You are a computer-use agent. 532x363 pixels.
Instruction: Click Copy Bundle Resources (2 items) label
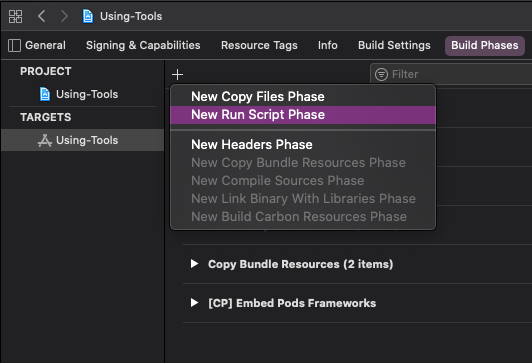(301, 264)
